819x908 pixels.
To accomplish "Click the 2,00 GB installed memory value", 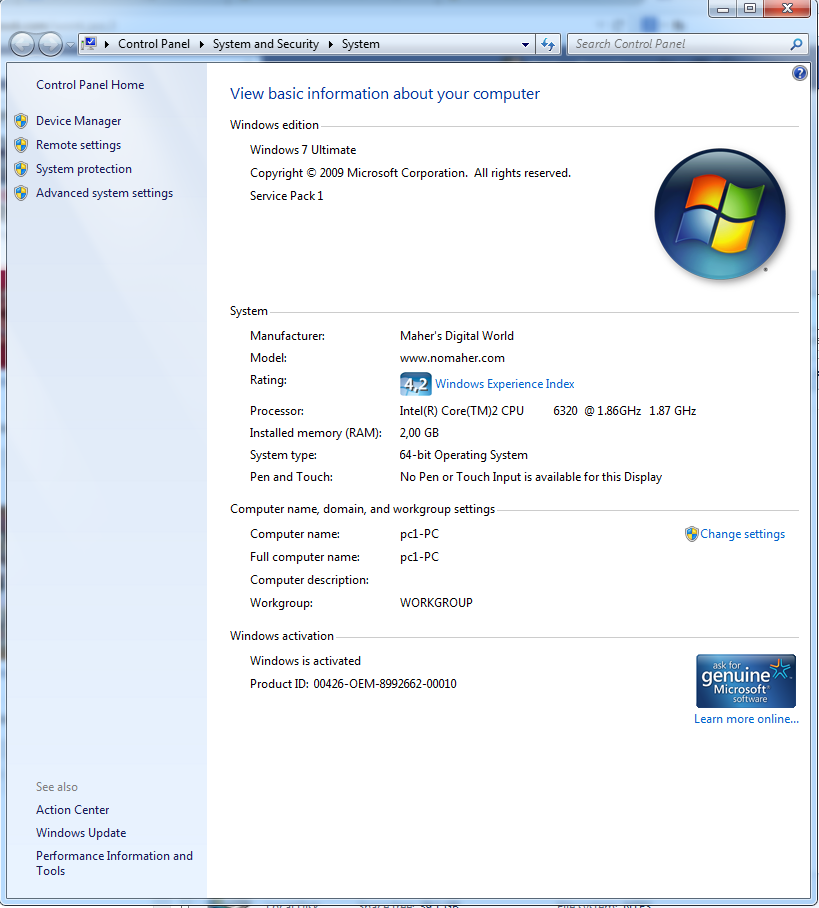I will (419, 433).
